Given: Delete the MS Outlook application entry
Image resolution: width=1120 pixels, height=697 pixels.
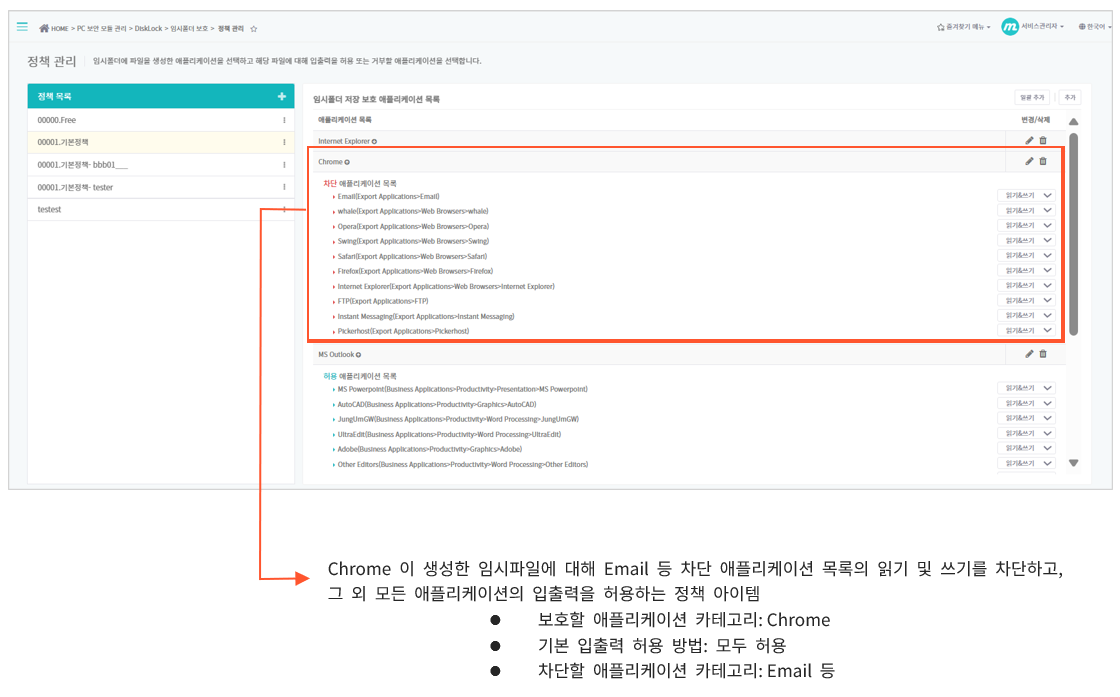Looking at the screenshot, I should click(x=1043, y=354).
